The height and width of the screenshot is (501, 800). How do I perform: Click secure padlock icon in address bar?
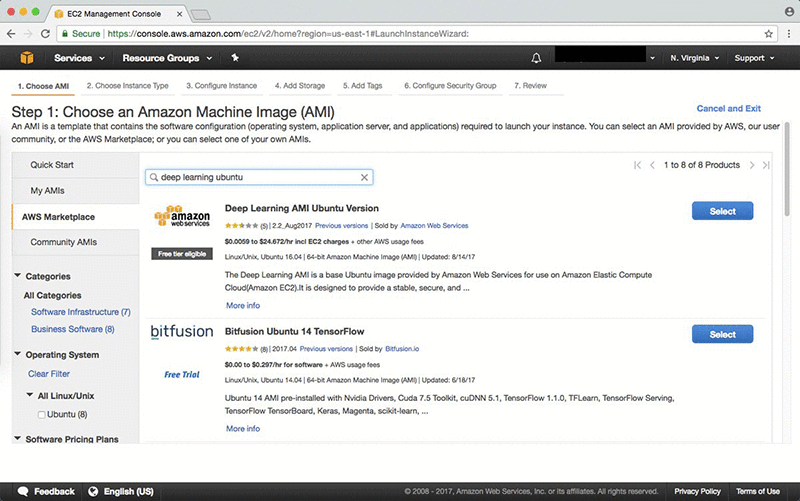[x=65, y=34]
